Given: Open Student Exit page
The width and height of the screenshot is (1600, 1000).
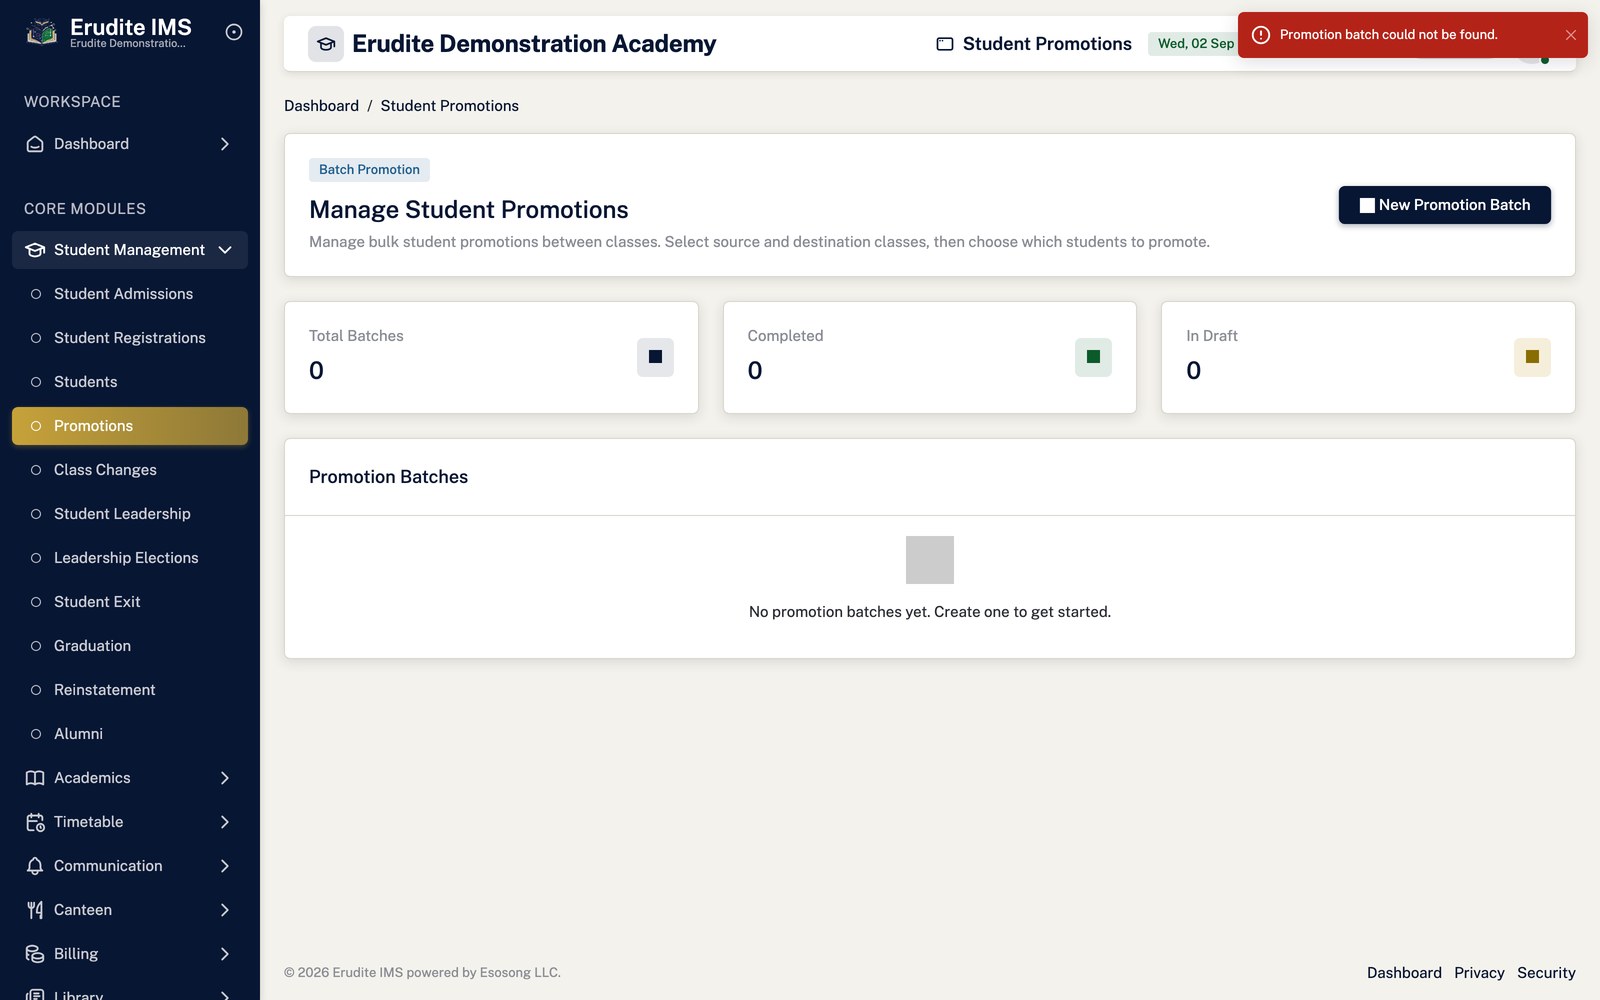Looking at the screenshot, I should (x=130, y=602).
